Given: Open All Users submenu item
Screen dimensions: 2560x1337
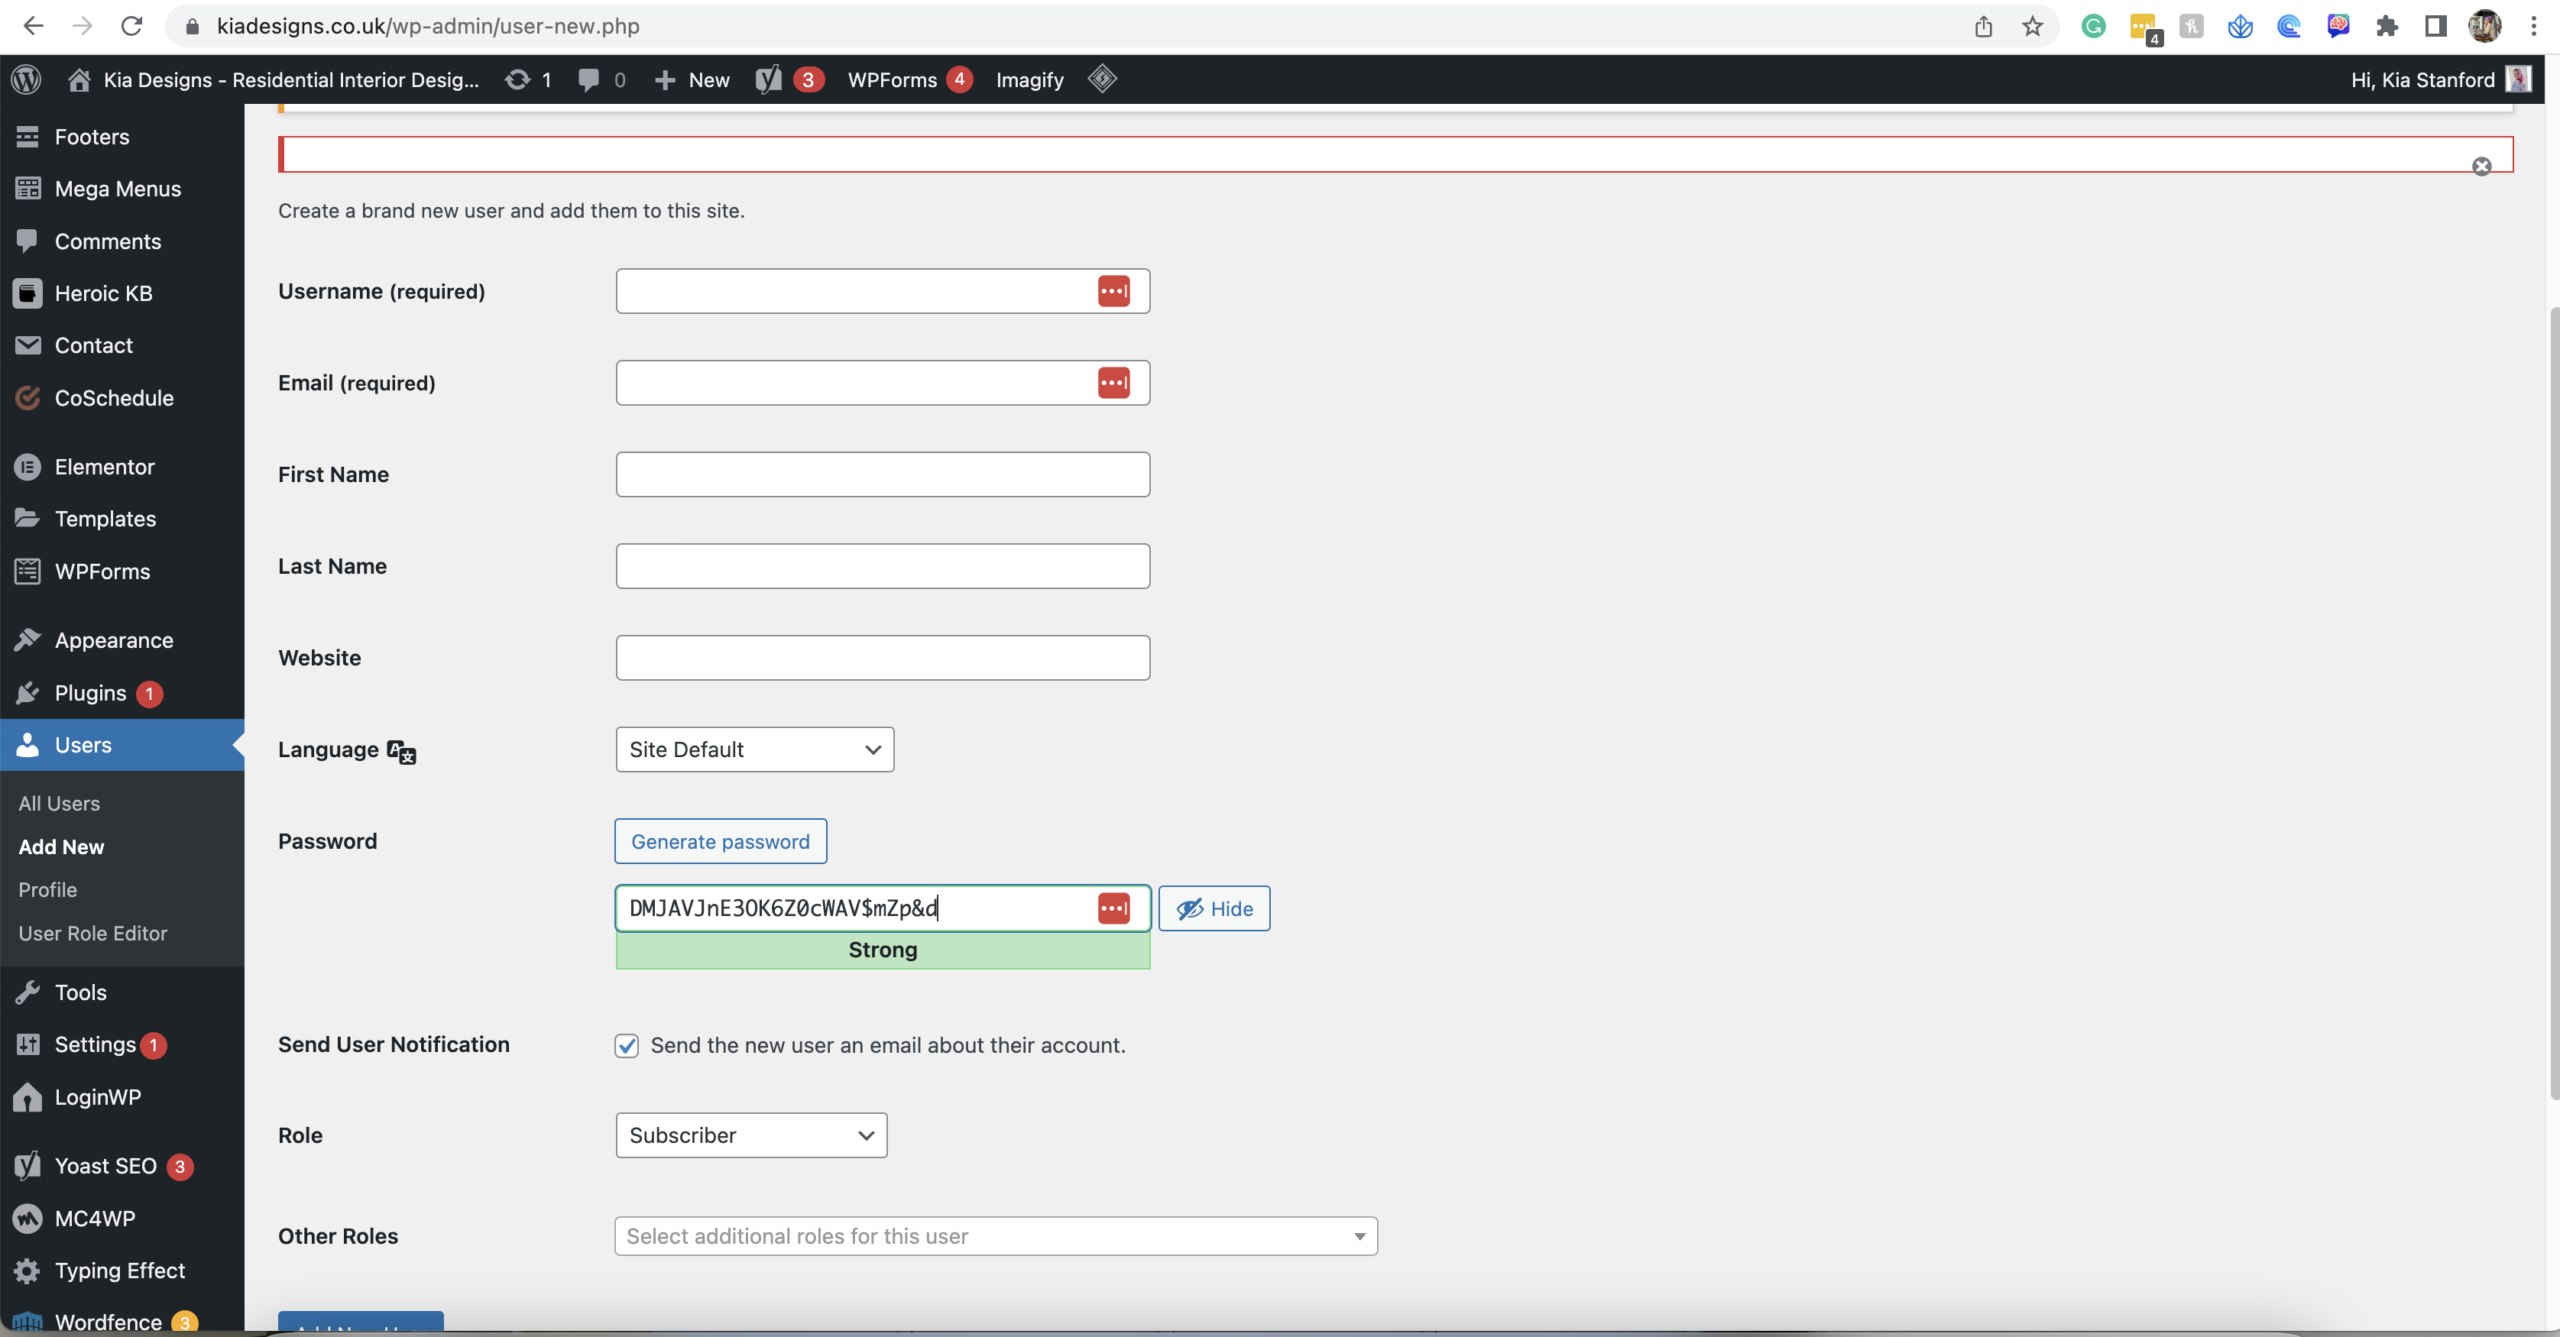Looking at the screenshot, I should point(59,804).
